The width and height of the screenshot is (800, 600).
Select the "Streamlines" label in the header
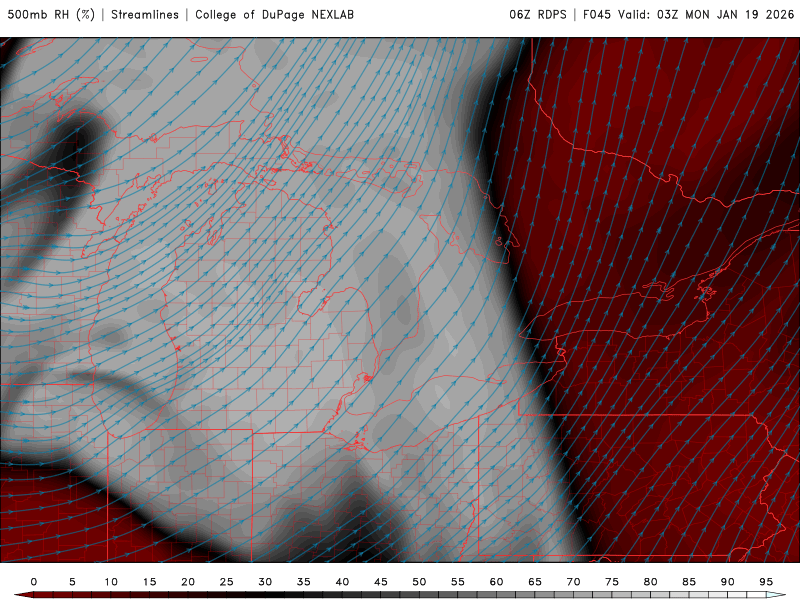[145, 14]
